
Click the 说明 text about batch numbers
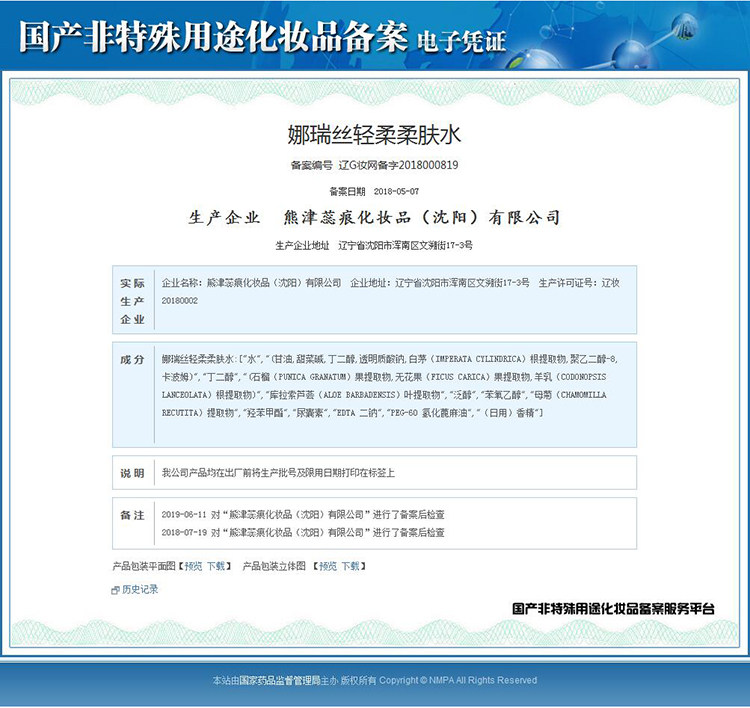click(x=278, y=473)
